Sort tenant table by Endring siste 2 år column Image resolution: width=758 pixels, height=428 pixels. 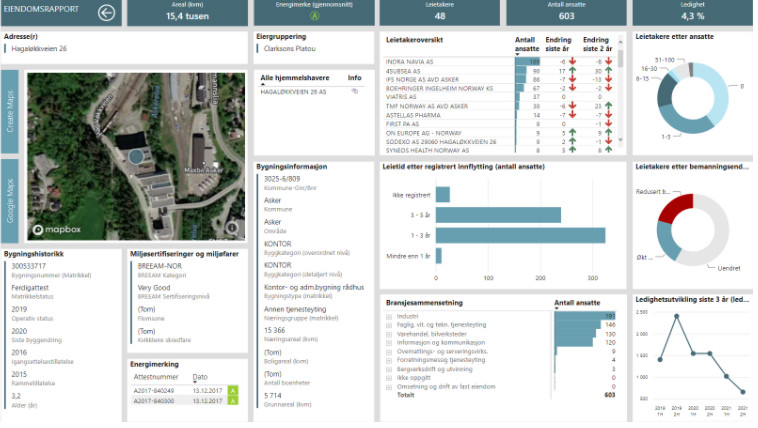click(598, 44)
